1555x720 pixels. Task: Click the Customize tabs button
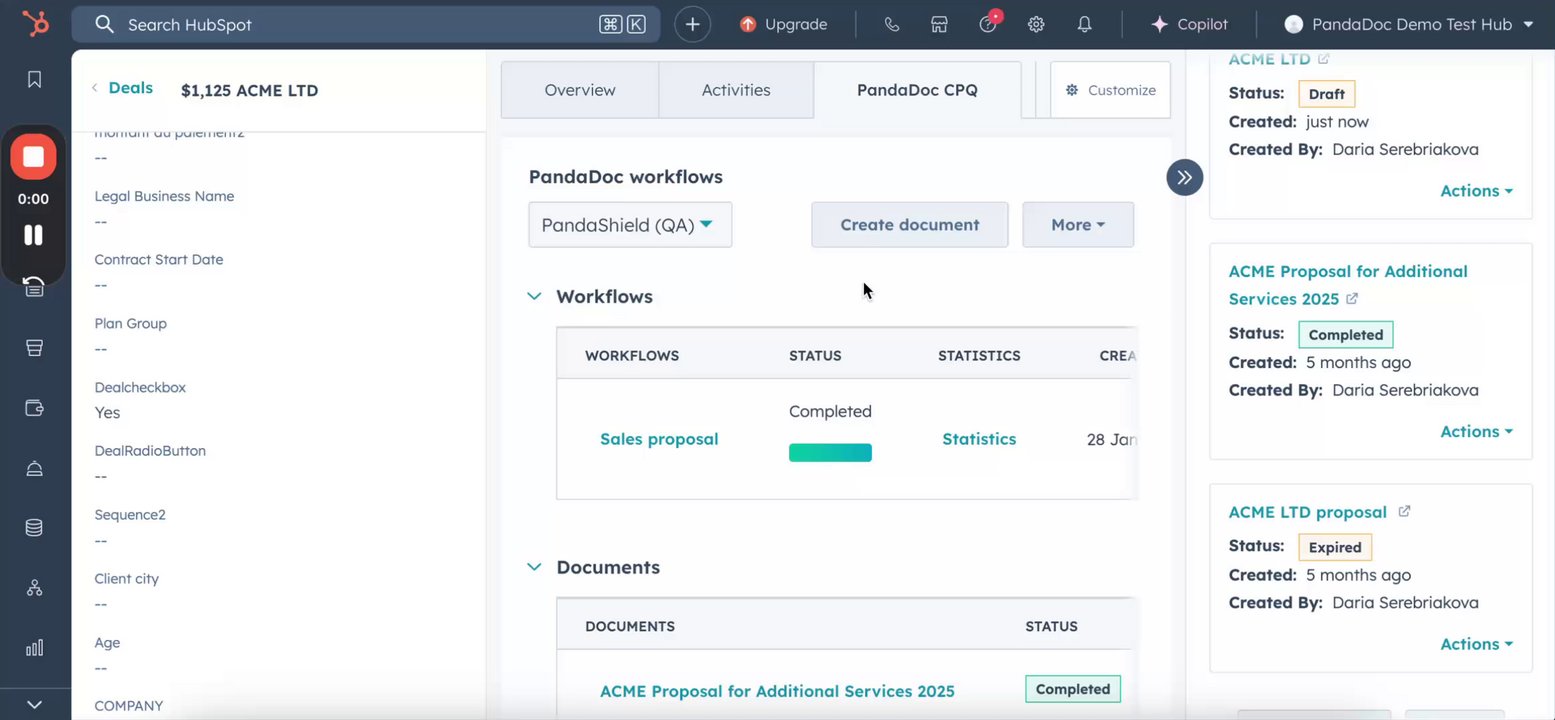click(1110, 90)
